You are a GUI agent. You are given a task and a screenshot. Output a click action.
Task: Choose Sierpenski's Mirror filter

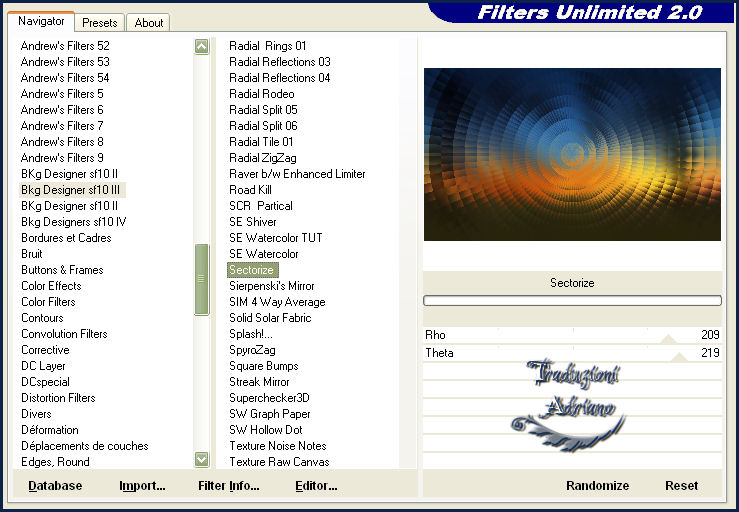pyautogui.click(x=271, y=286)
